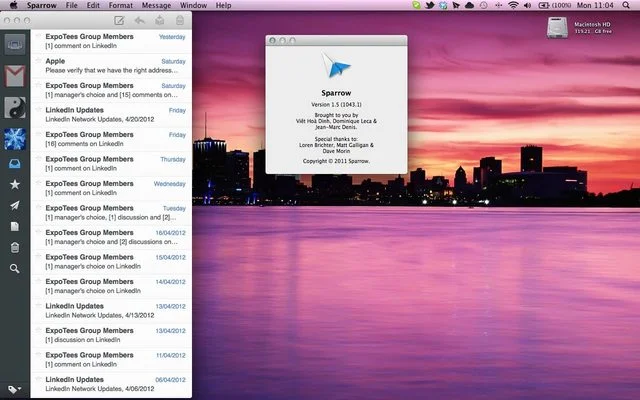Click the volume speaker icon in the menu bar
Image resolution: width=640 pixels, height=400 pixels.
click(527, 5)
